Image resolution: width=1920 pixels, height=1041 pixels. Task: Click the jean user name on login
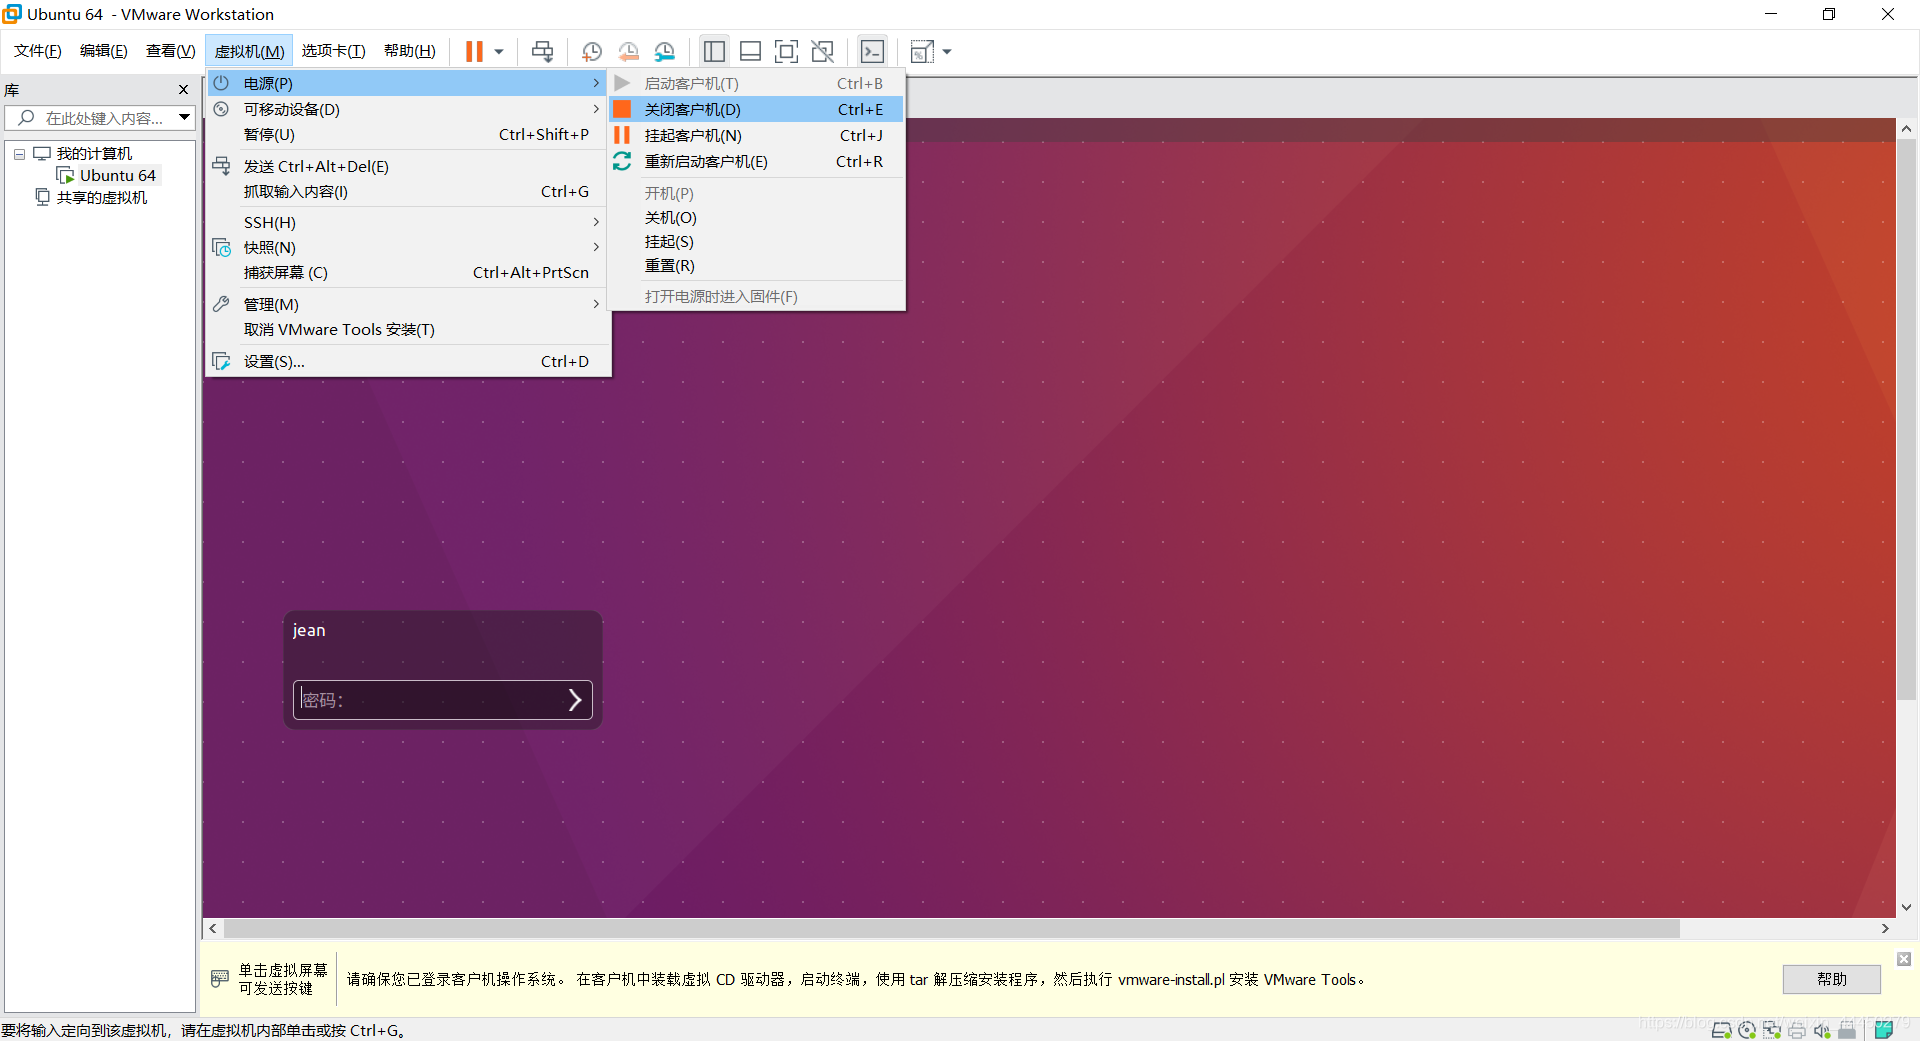tap(309, 630)
